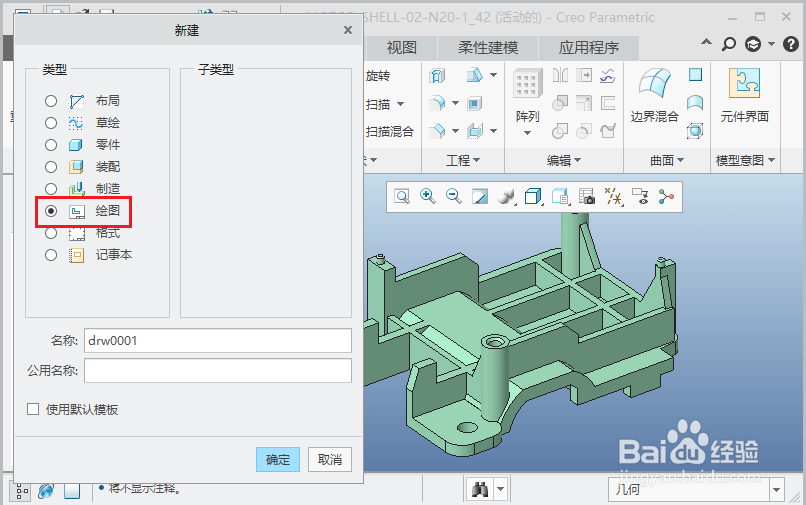Click the binoculars find icon in status bar
The height and width of the screenshot is (505, 806).
tap(480, 490)
